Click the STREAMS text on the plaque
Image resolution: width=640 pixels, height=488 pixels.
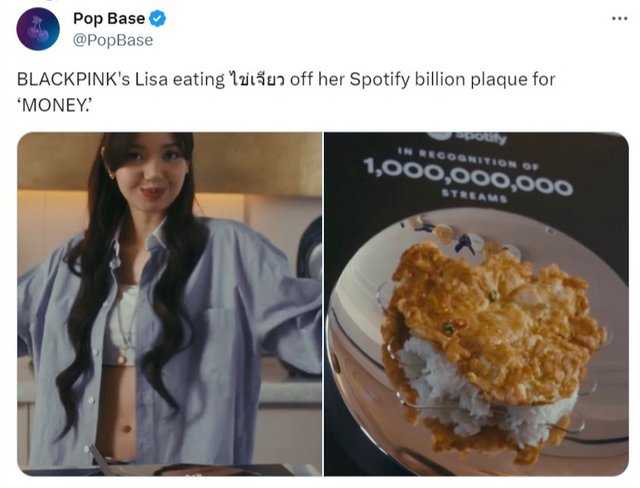coord(474,195)
